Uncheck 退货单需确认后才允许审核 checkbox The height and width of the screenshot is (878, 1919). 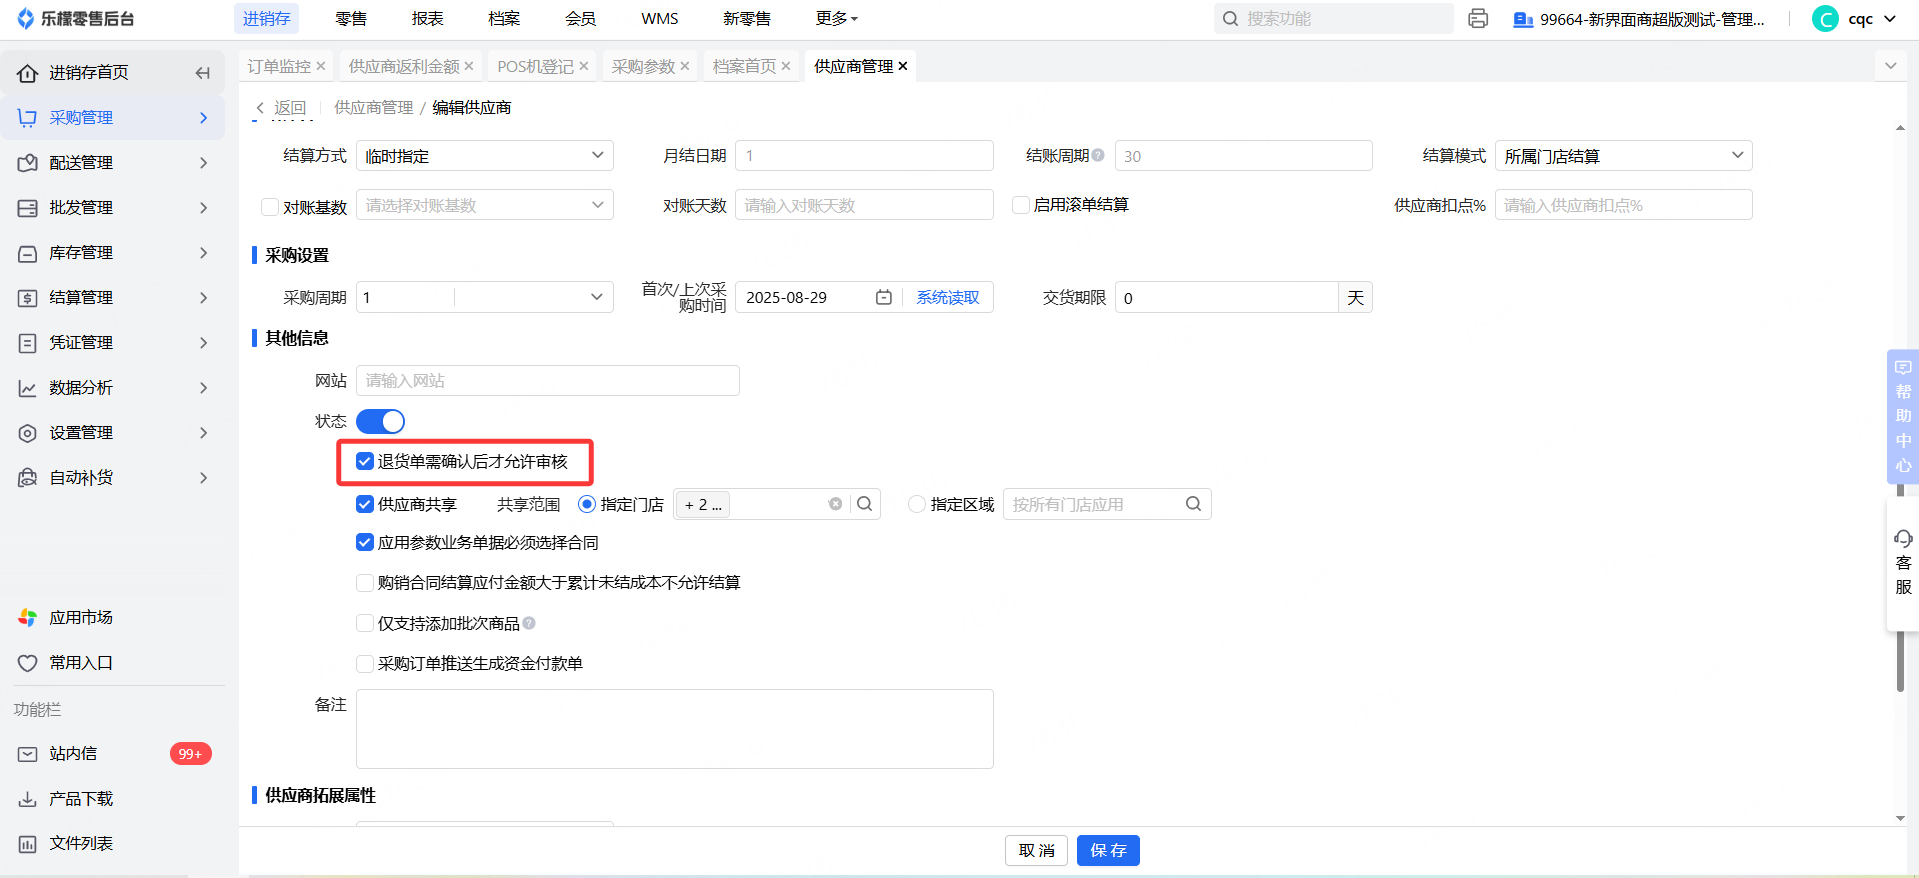coord(365,462)
